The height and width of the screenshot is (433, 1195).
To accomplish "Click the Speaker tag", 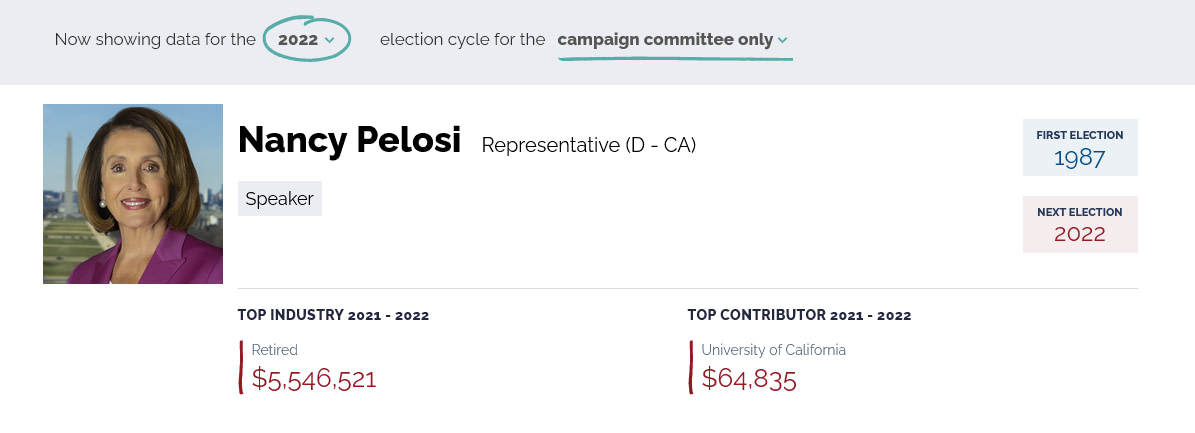I will click(280, 199).
